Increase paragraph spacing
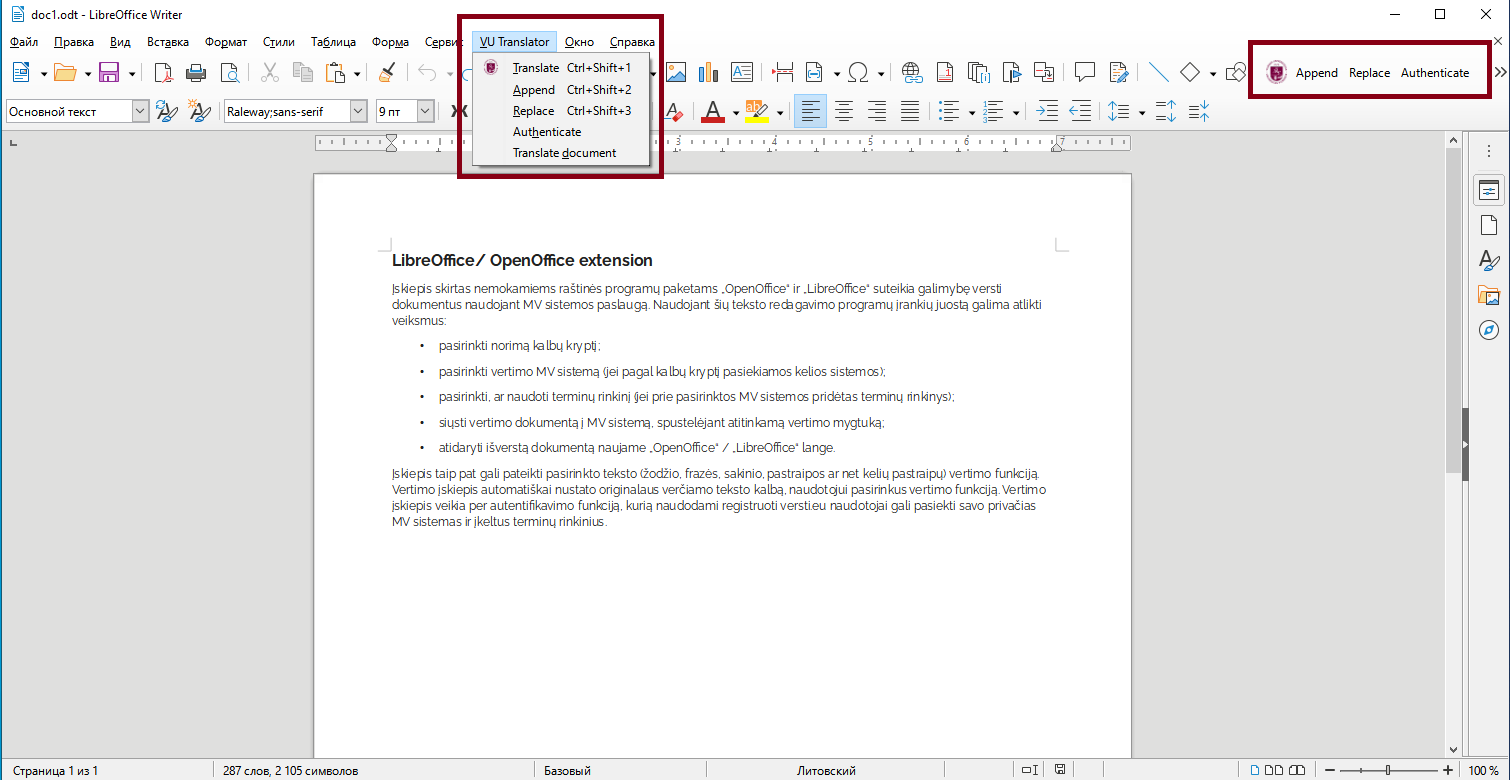 [x=1166, y=111]
